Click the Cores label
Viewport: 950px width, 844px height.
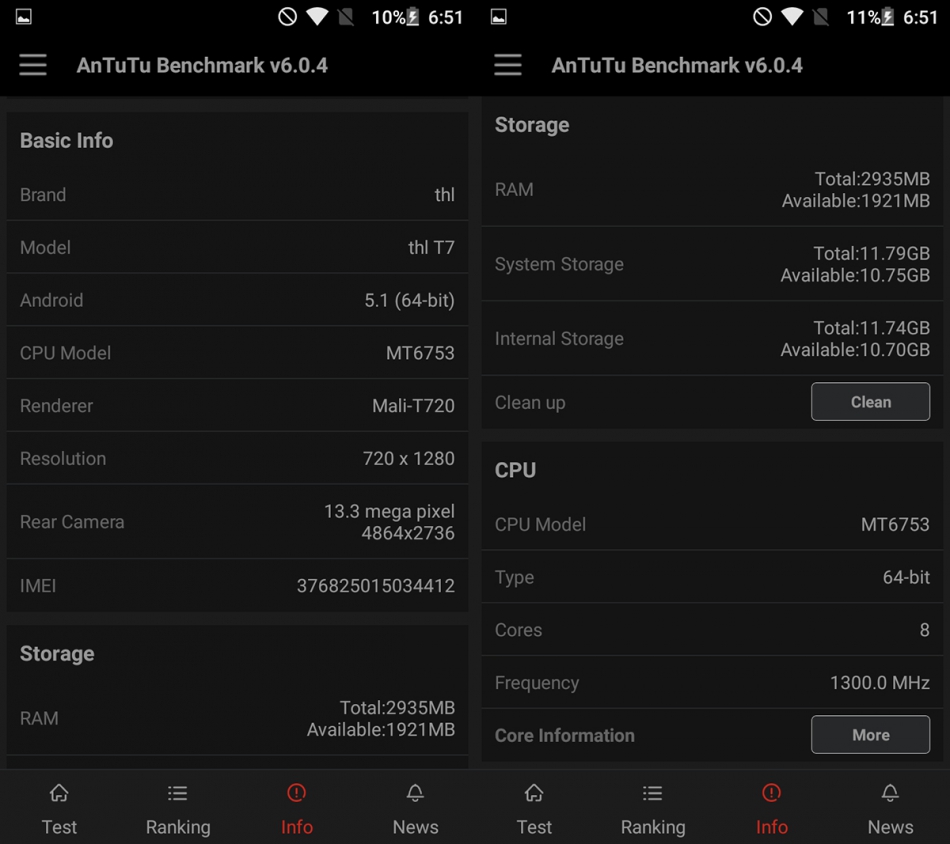point(519,630)
